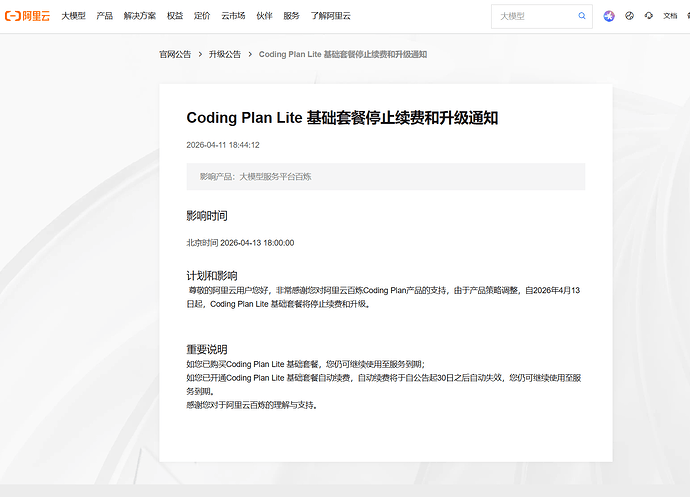Open the 了解阿里云 menu
690x497 pixels.
click(330, 16)
